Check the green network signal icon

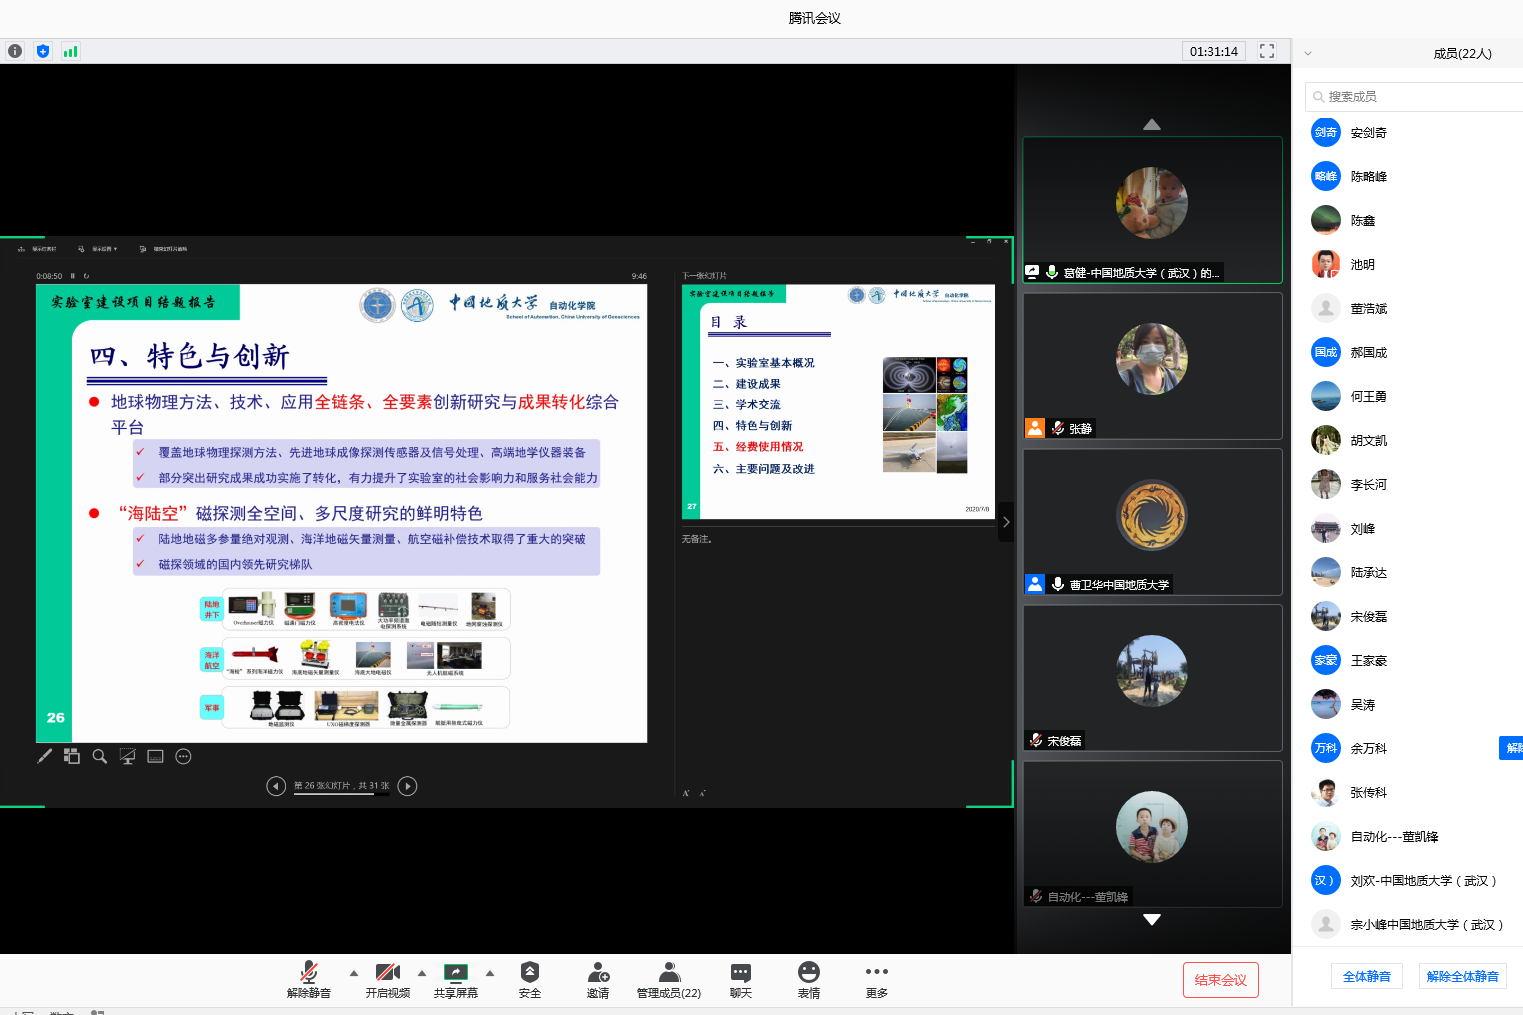[70, 51]
